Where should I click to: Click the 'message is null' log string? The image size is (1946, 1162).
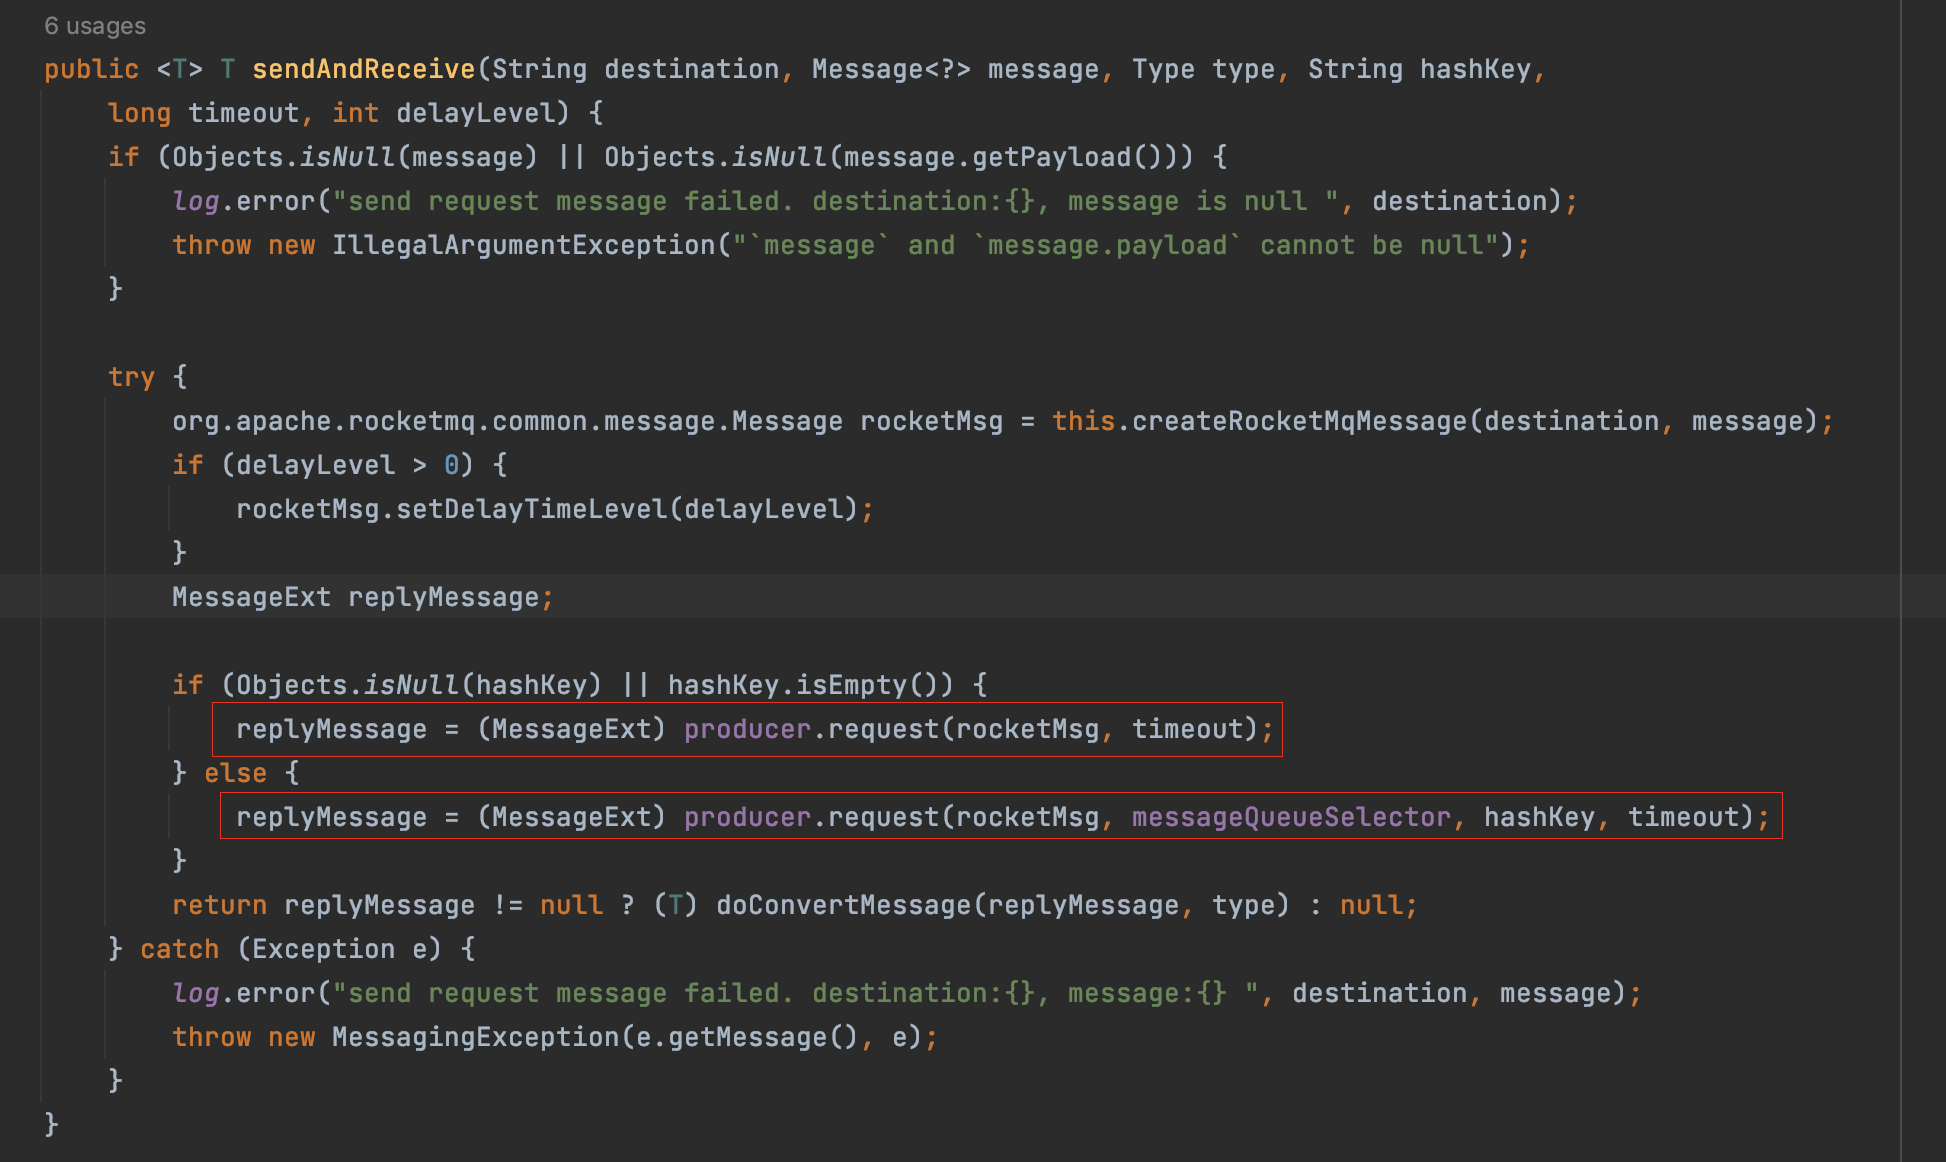[1187, 201]
